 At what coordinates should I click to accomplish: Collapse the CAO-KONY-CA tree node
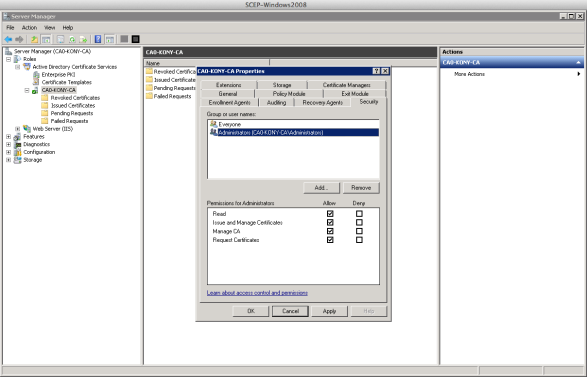(x=27, y=90)
